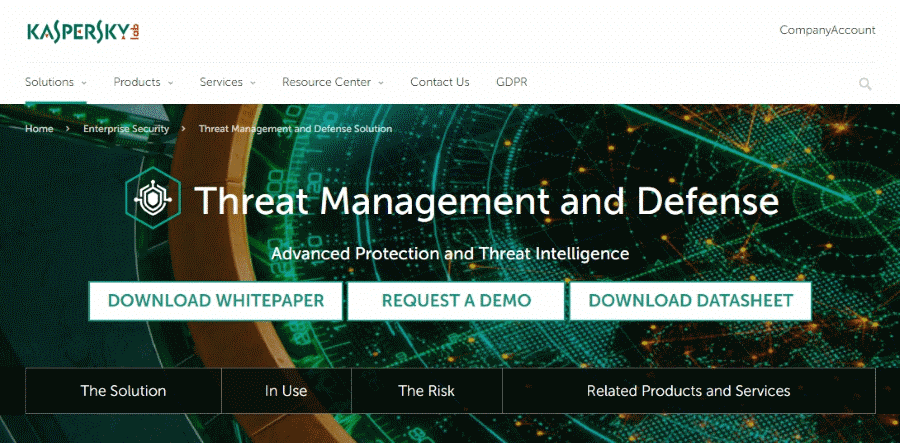The height and width of the screenshot is (443, 900).
Task: Expand the Resource Center chevron arrow
Action: pyautogui.click(x=381, y=83)
